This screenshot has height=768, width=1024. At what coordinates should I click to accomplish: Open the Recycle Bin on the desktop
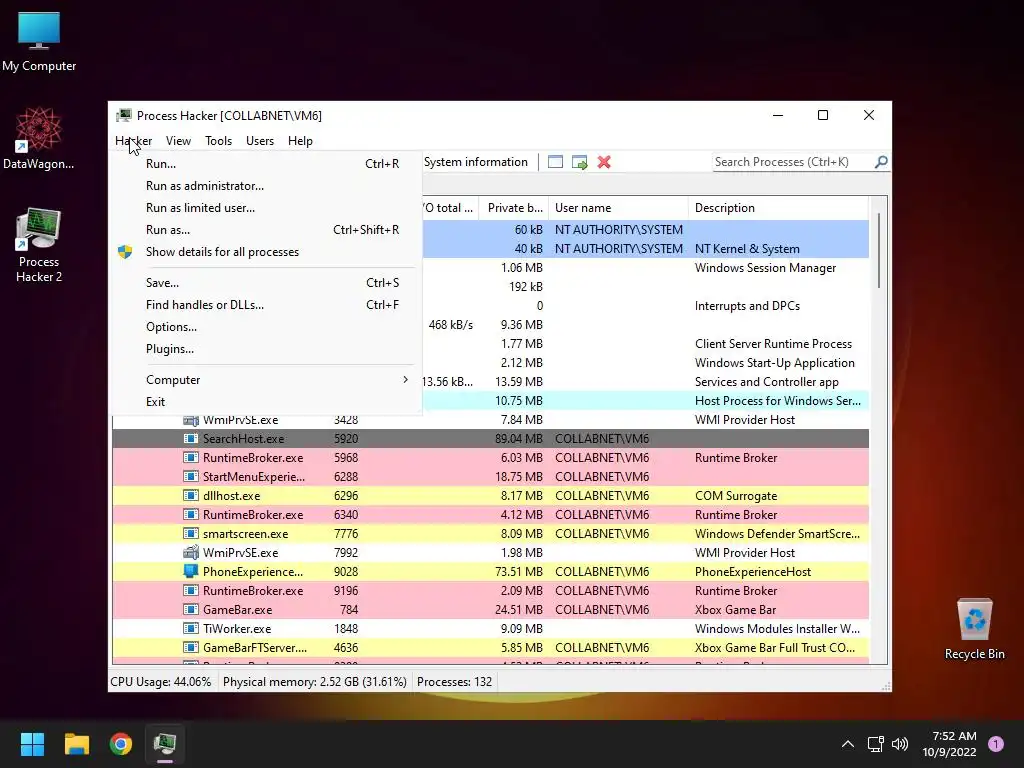(x=974, y=628)
